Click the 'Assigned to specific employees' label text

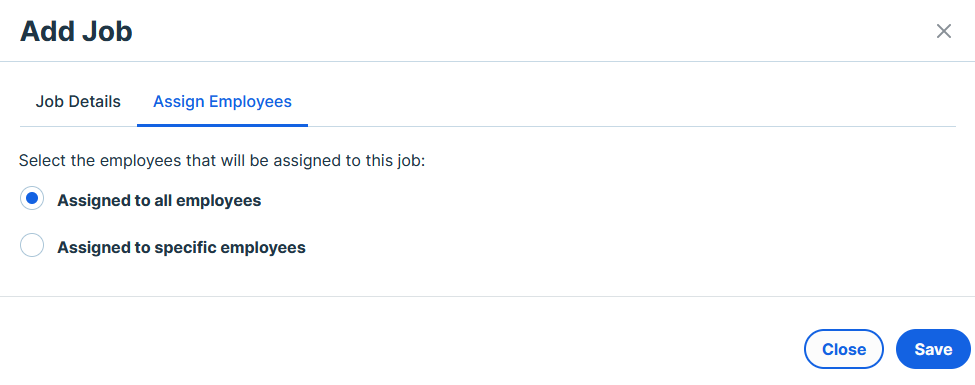[x=182, y=248]
